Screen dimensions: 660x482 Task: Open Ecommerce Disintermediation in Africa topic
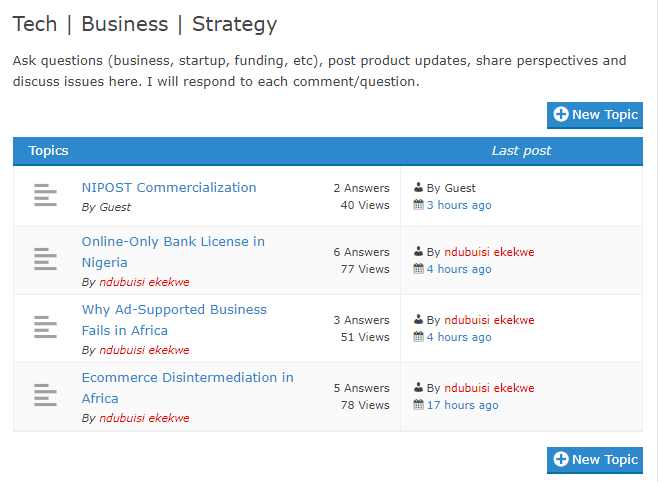187,377
